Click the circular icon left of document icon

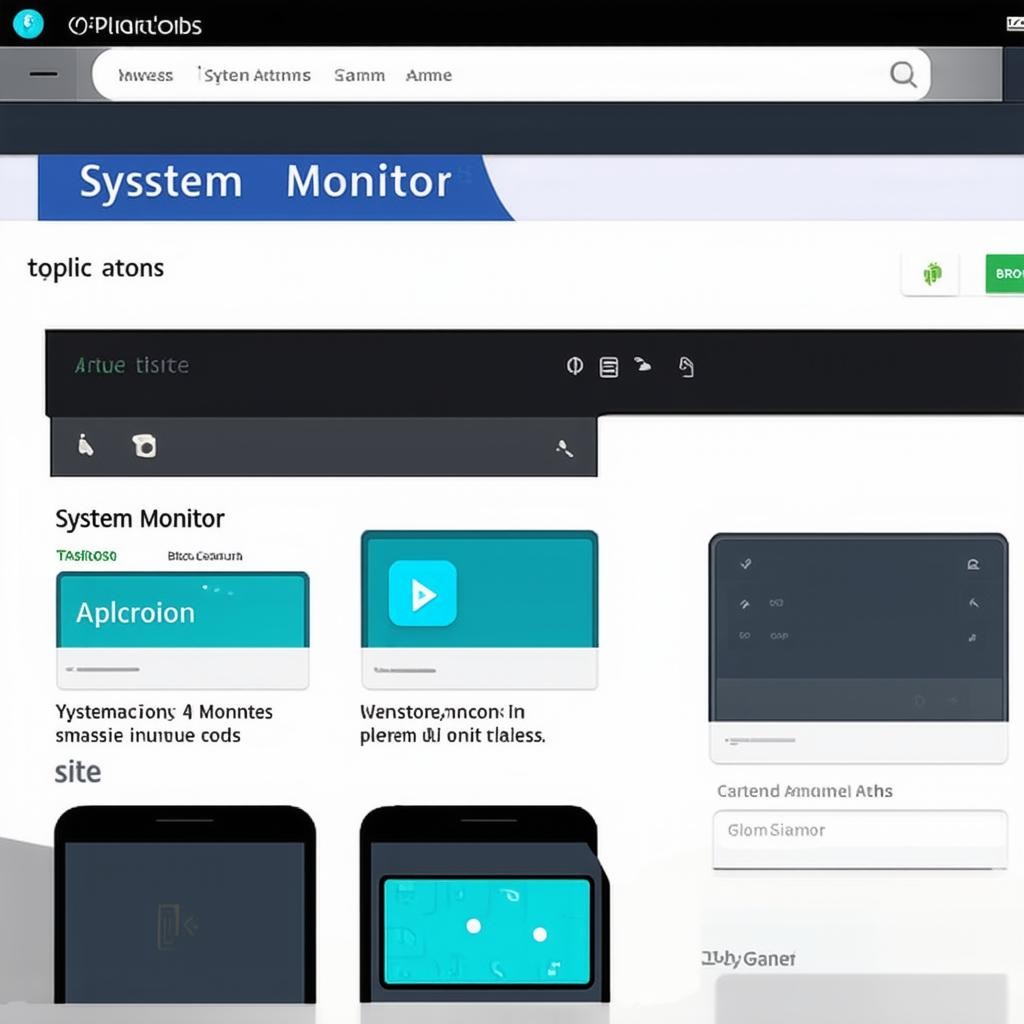575,366
